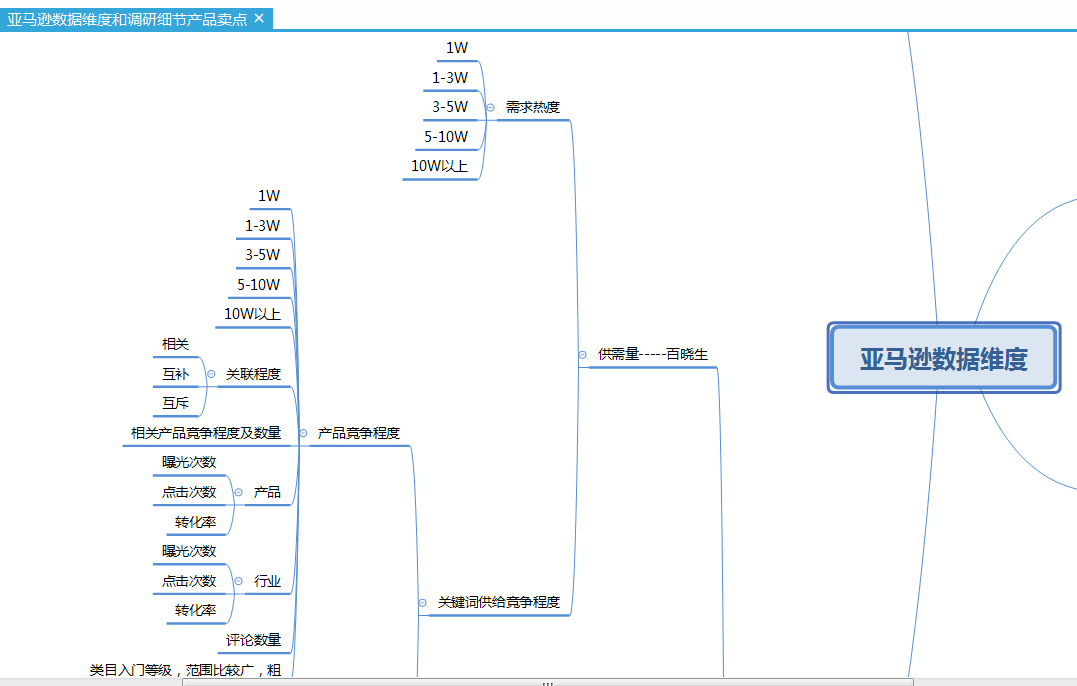Select the 1W node under 需求热度
This screenshot has height=686, width=1077.
tap(457, 48)
